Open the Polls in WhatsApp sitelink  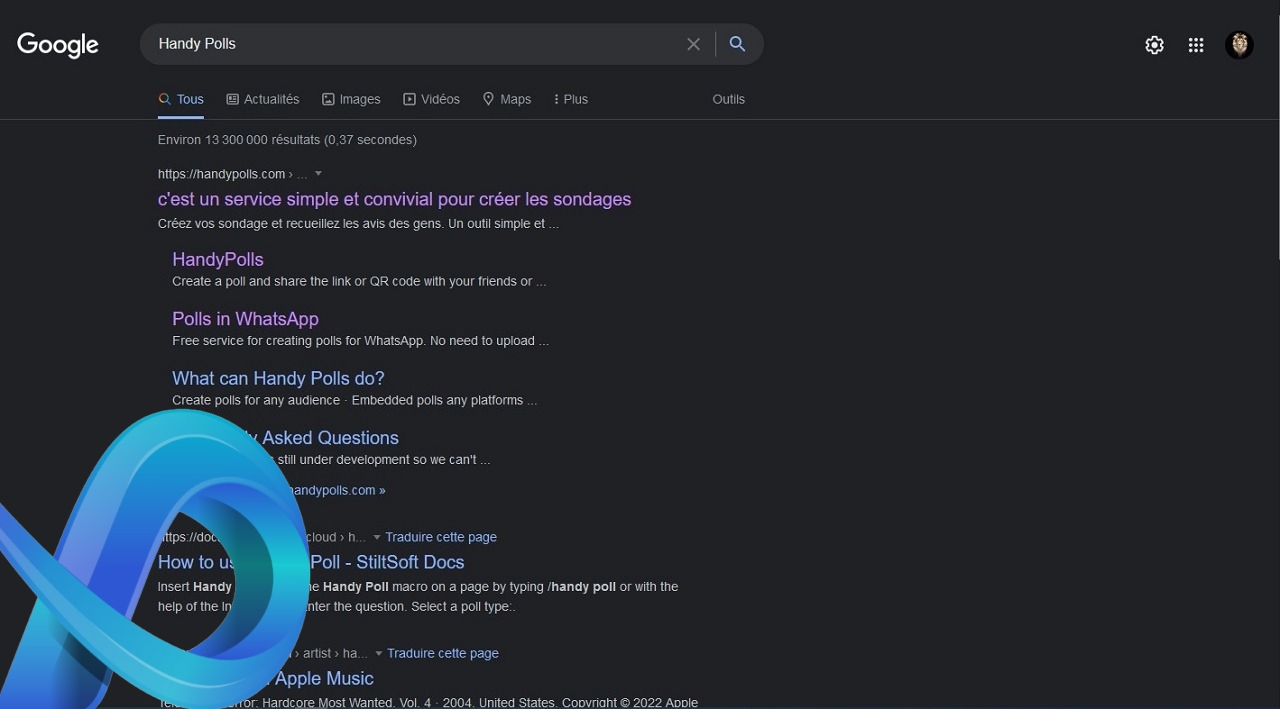245,319
